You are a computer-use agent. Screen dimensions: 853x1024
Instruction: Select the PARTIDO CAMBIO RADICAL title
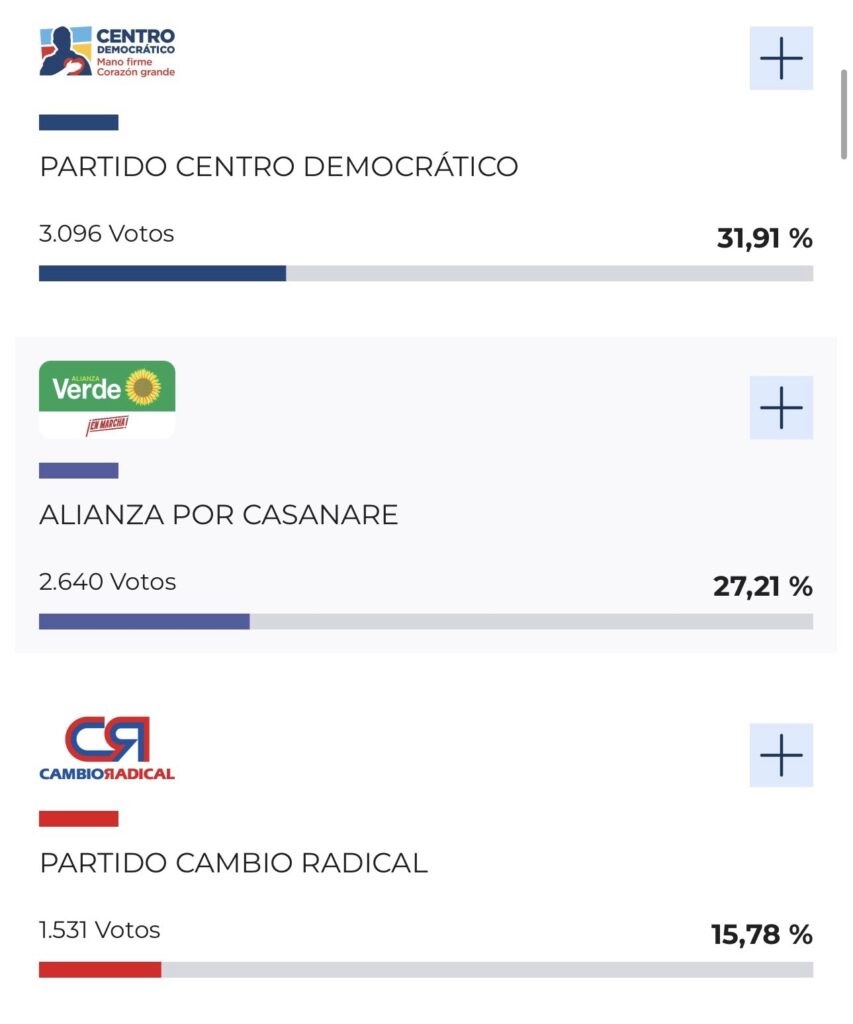click(234, 862)
